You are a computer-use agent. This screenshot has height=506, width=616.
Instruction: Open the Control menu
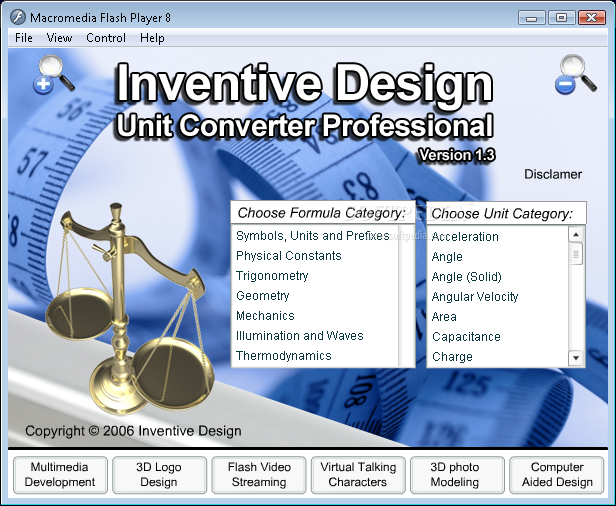coord(106,38)
